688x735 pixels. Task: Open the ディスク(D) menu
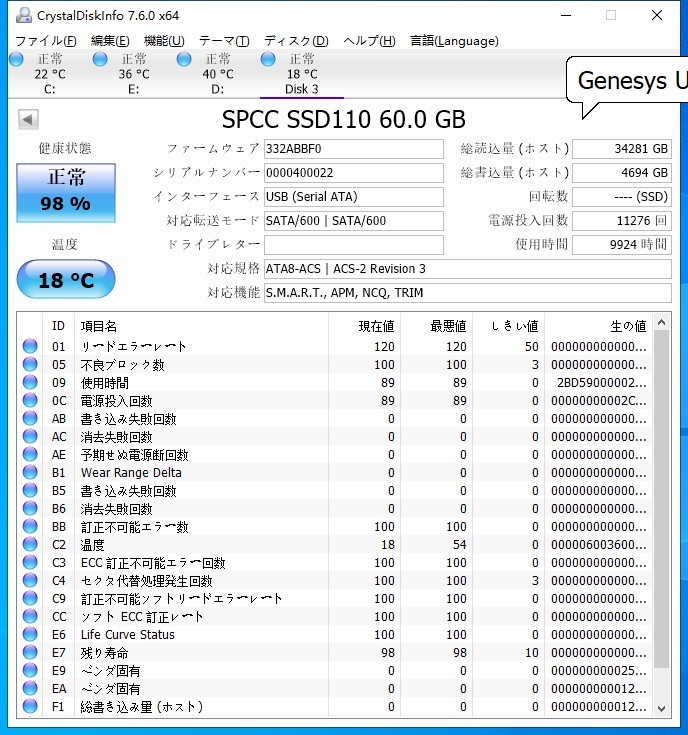click(296, 41)
